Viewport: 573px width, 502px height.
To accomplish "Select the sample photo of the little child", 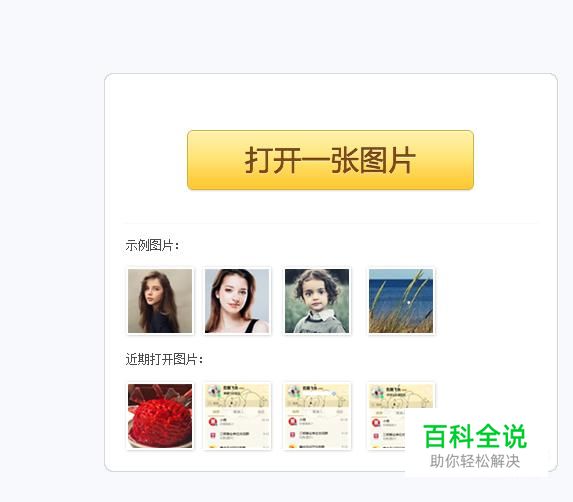I will click(317, 301).
